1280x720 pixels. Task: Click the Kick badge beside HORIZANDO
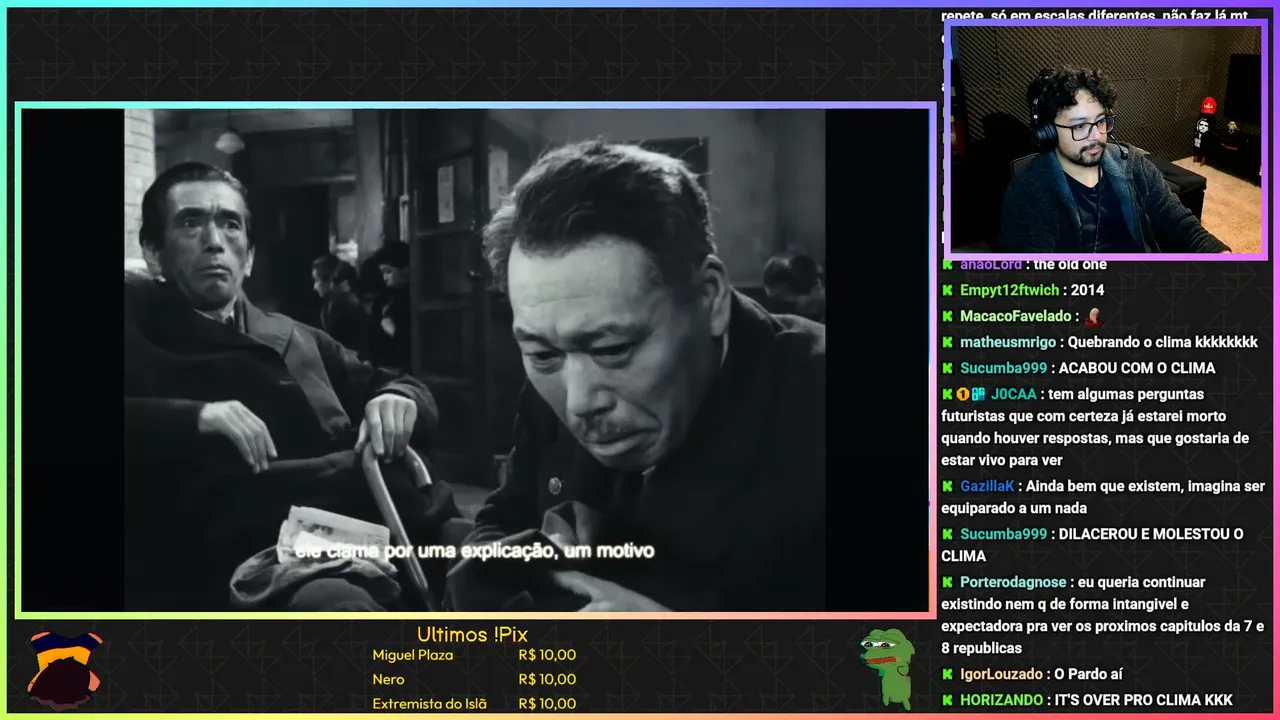[x=947, y=700]
